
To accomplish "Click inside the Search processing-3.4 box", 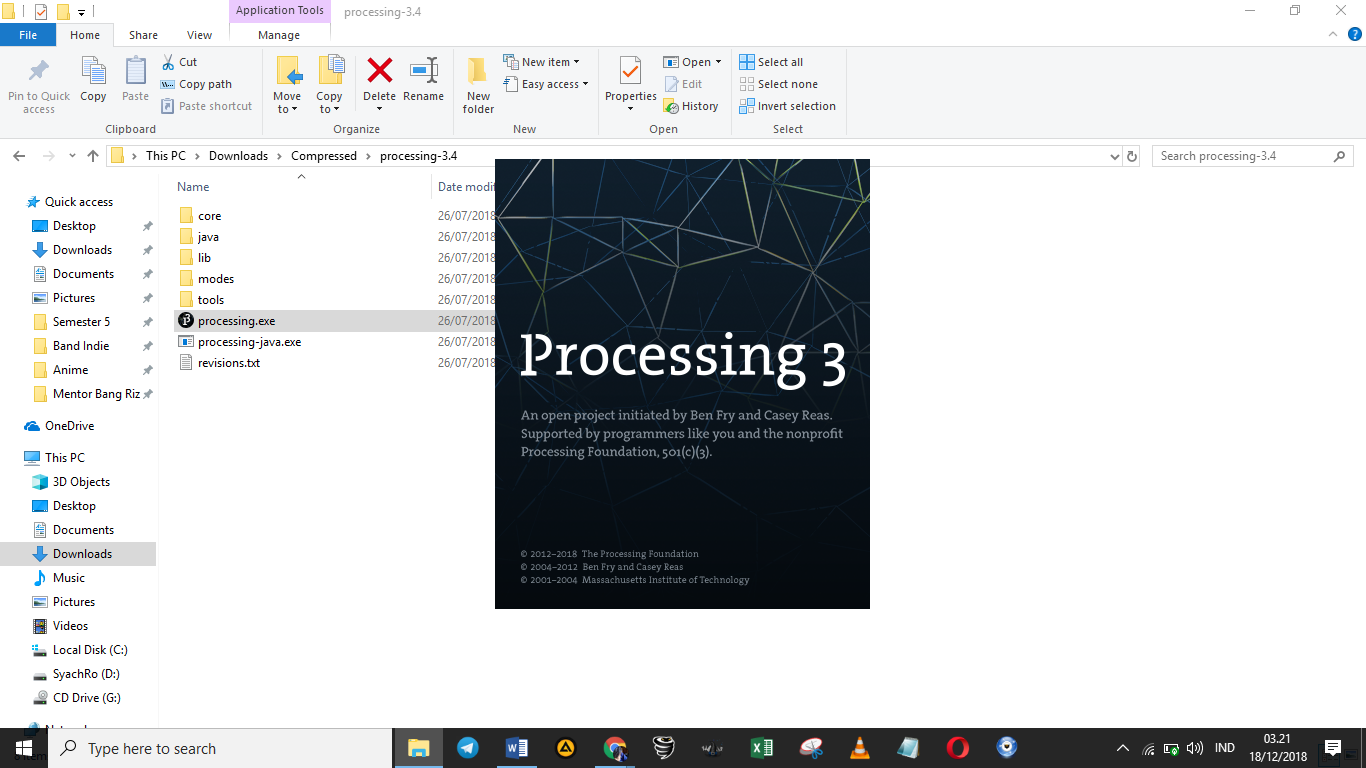I will (x=1240, y=155).
